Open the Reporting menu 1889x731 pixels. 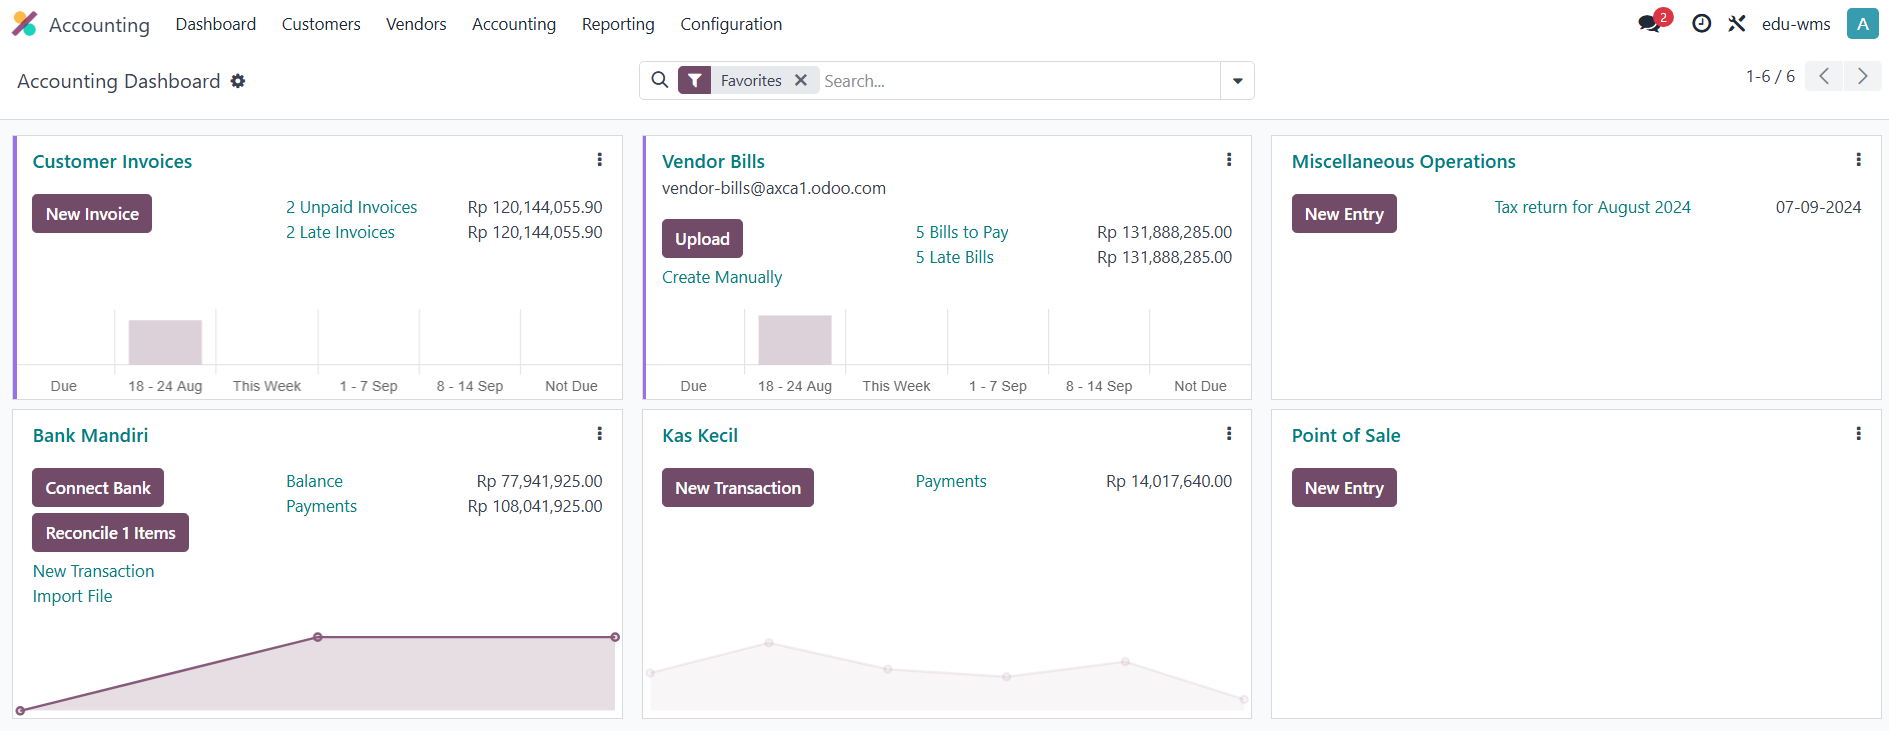[x=618, y=24]
